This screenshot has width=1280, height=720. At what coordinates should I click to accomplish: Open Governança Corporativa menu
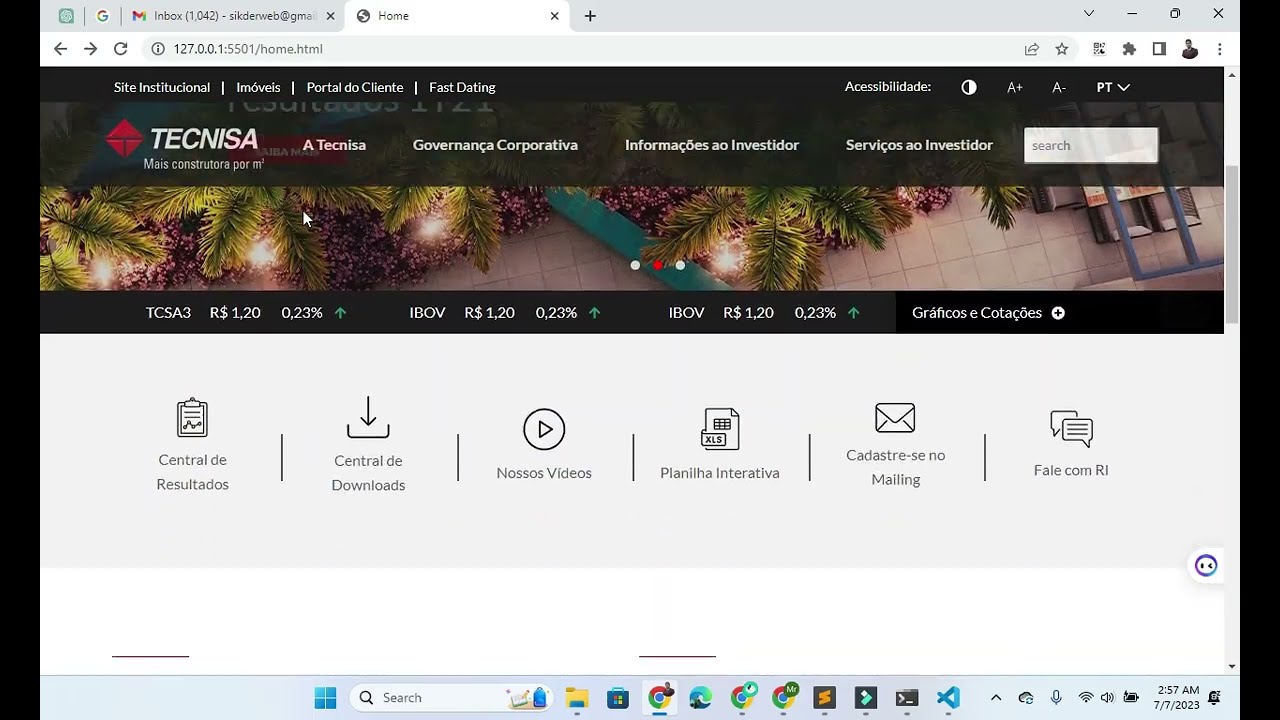(x=495, y=145)
